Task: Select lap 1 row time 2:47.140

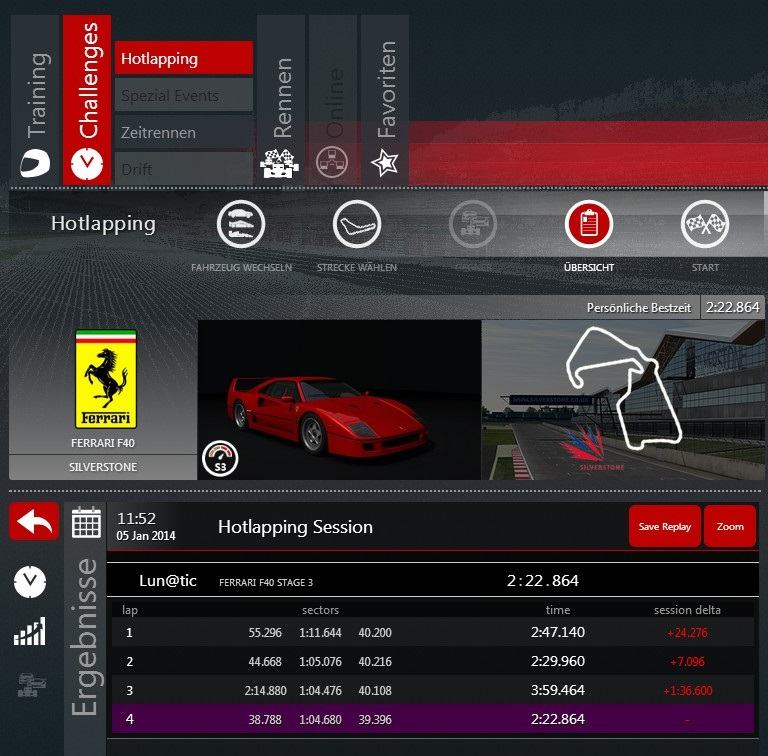Action: (558, 632)
